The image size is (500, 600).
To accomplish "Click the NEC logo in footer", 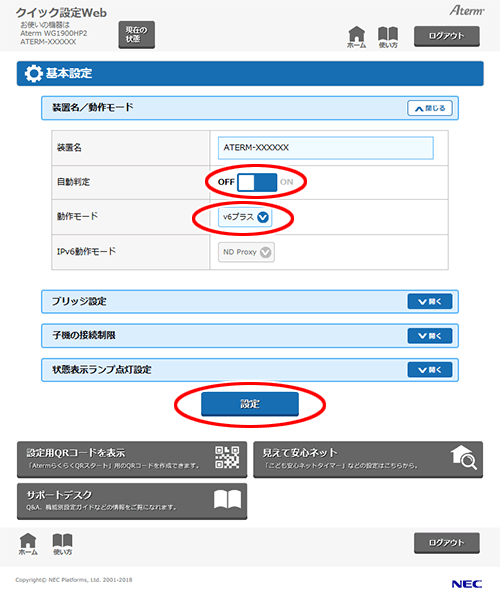I will pos(467,584).
